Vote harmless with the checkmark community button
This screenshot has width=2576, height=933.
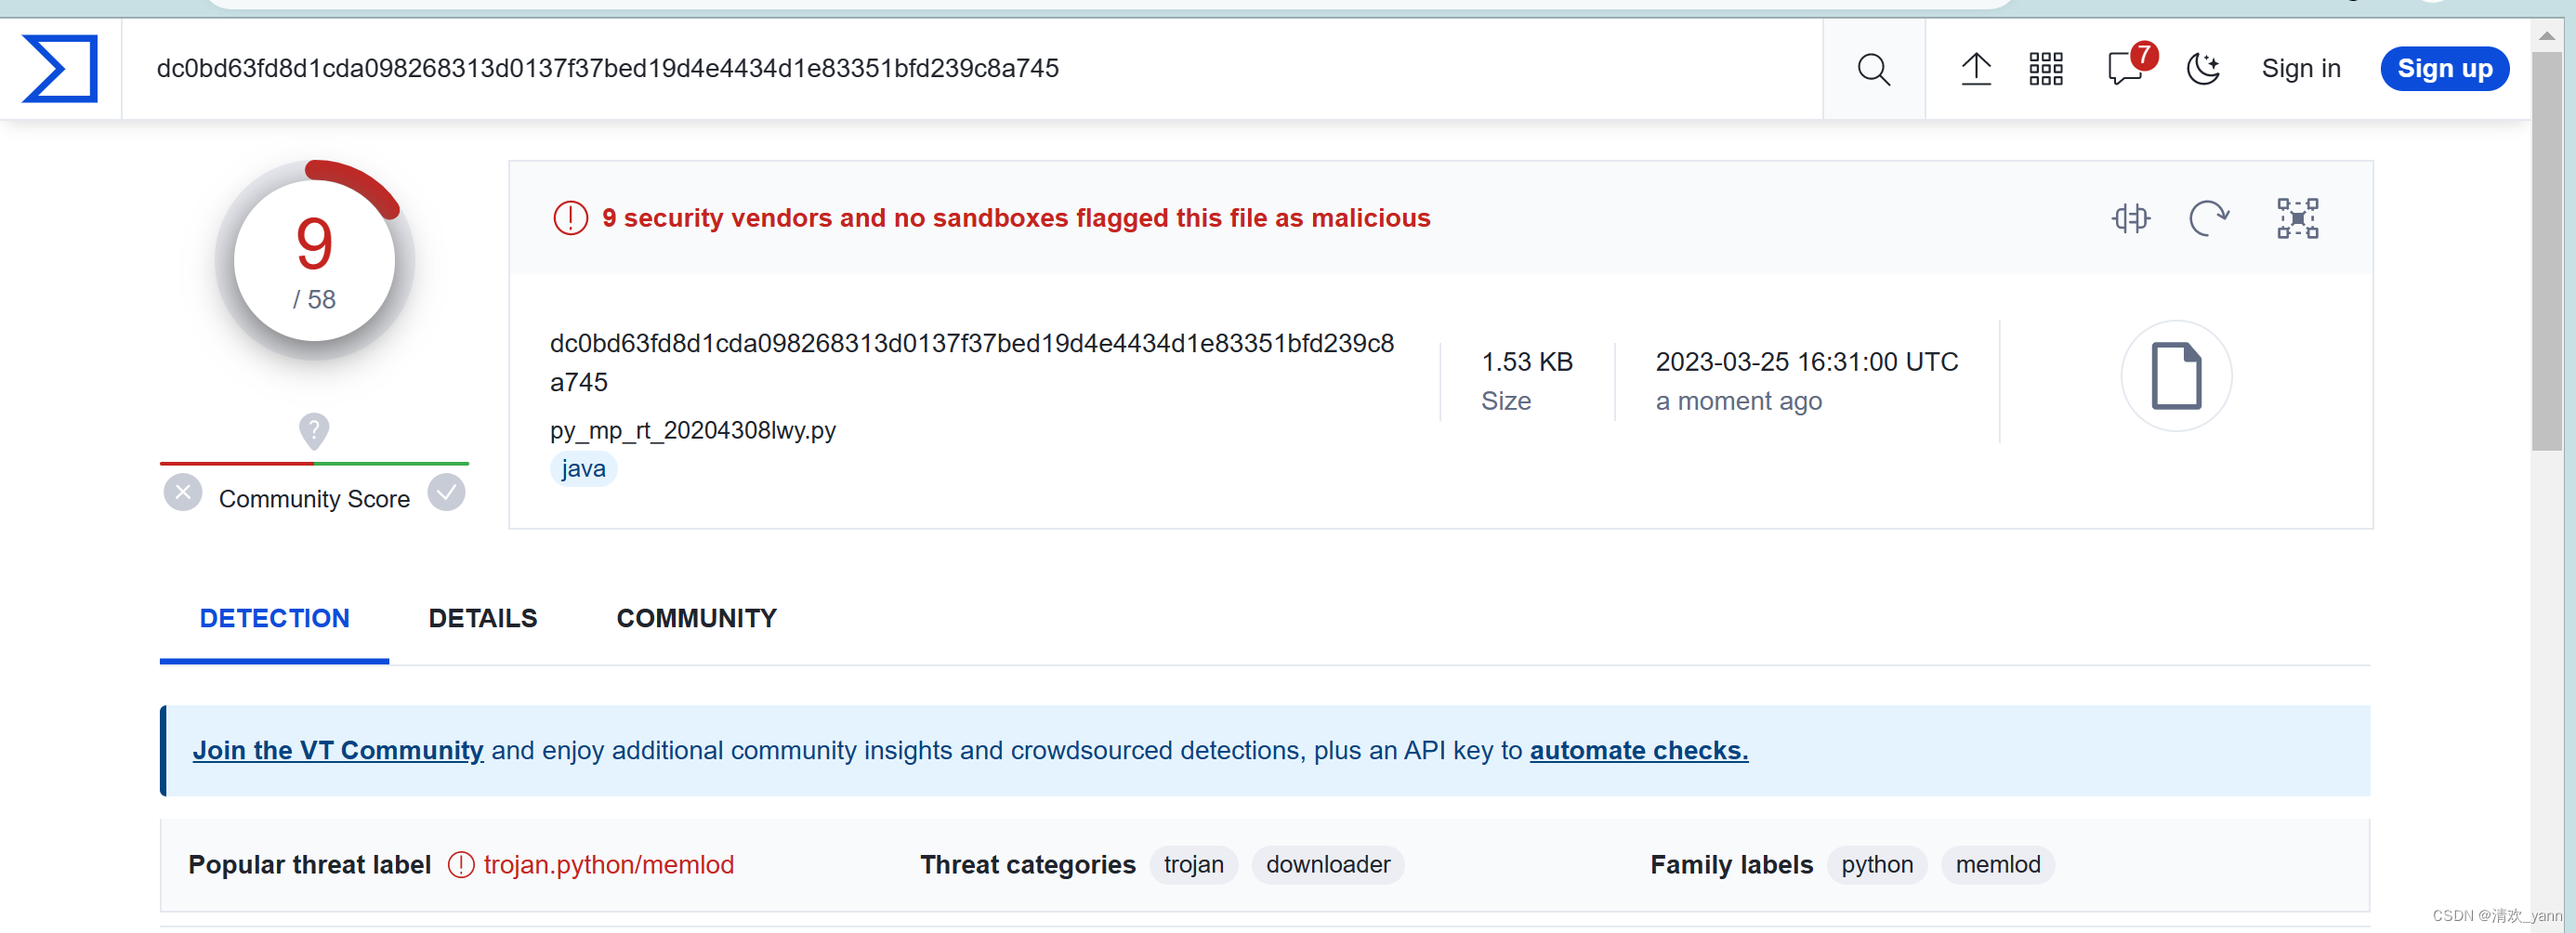446,492
